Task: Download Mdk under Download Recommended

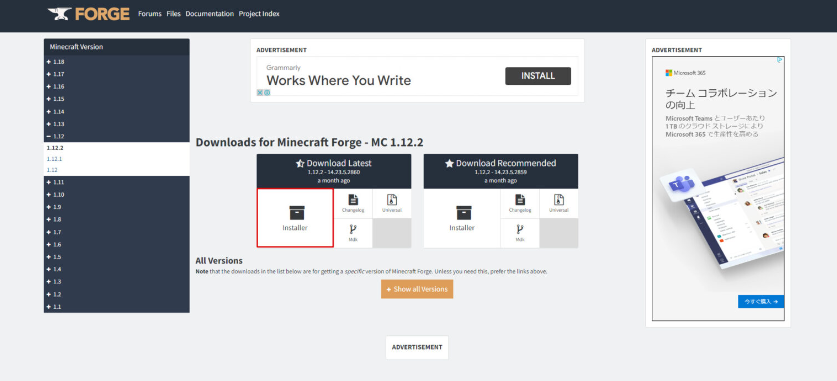Action: tap(520, 233)
